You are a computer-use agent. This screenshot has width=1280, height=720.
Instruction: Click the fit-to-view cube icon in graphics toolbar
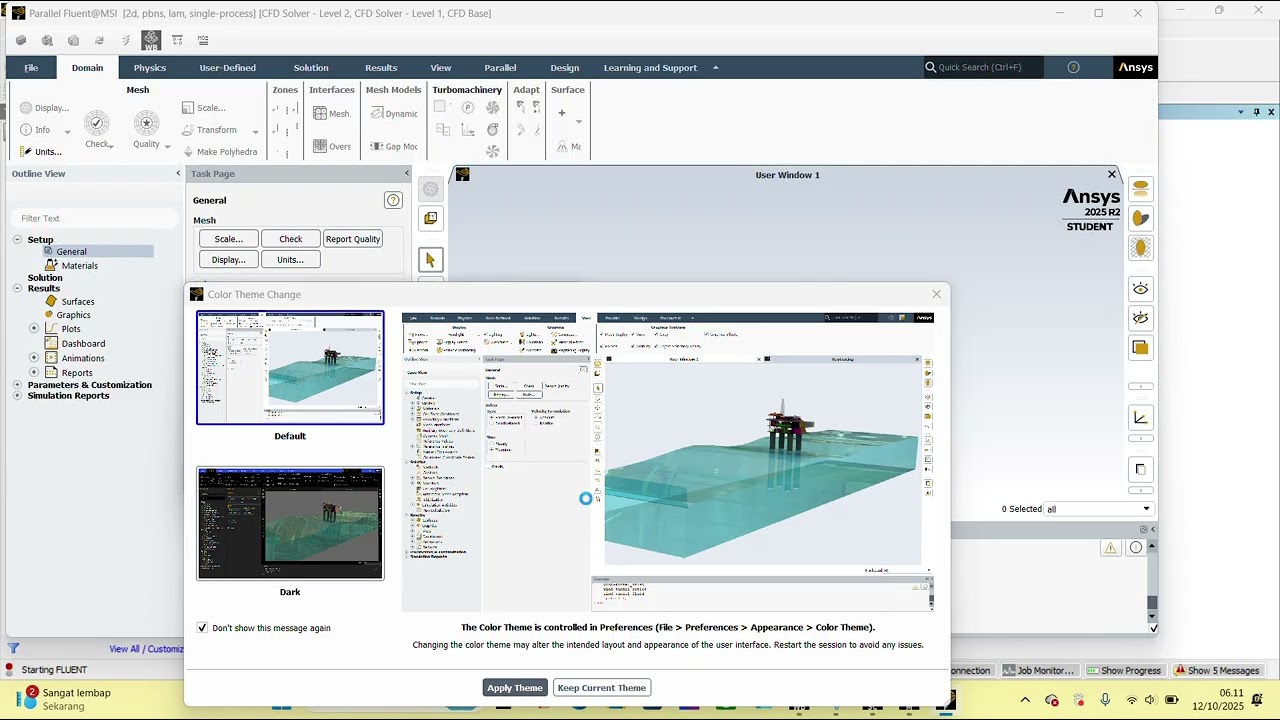point(431,218)
